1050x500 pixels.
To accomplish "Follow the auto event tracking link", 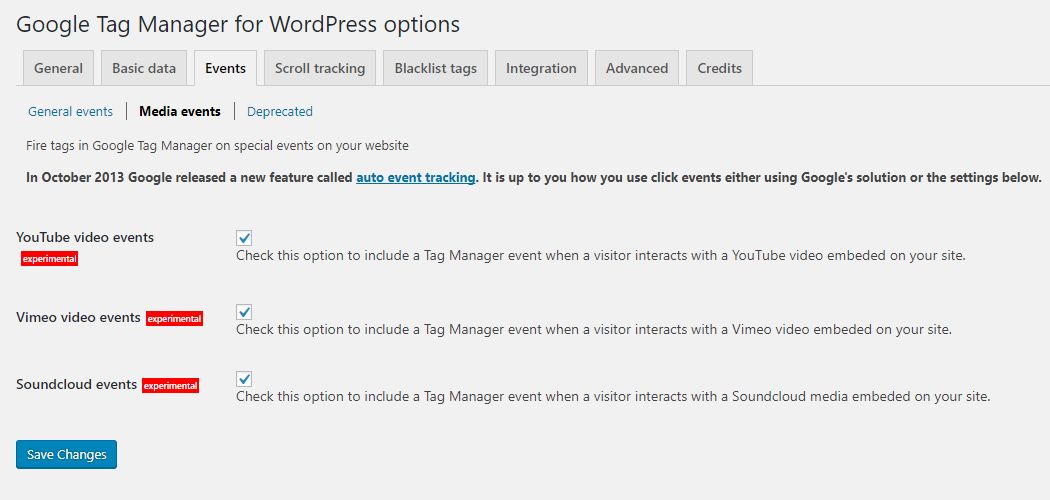I will click(x=415, y=177).
